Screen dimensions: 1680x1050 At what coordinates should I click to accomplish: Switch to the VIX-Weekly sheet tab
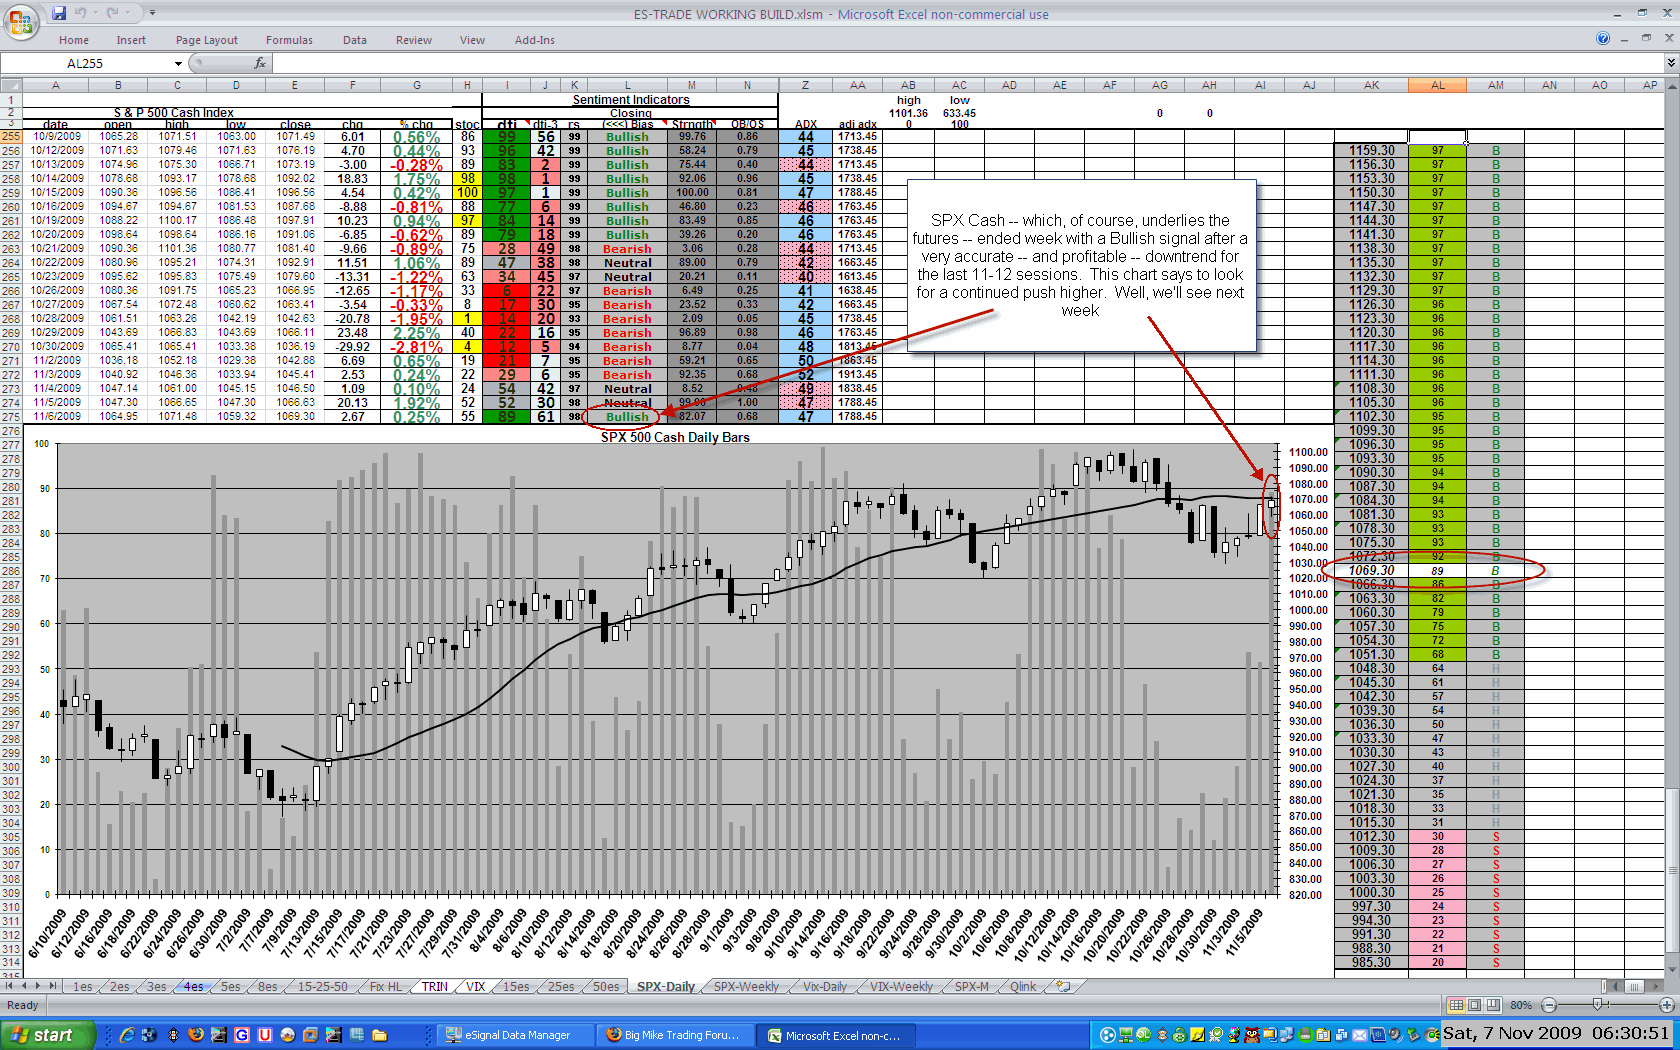point(901,986)
